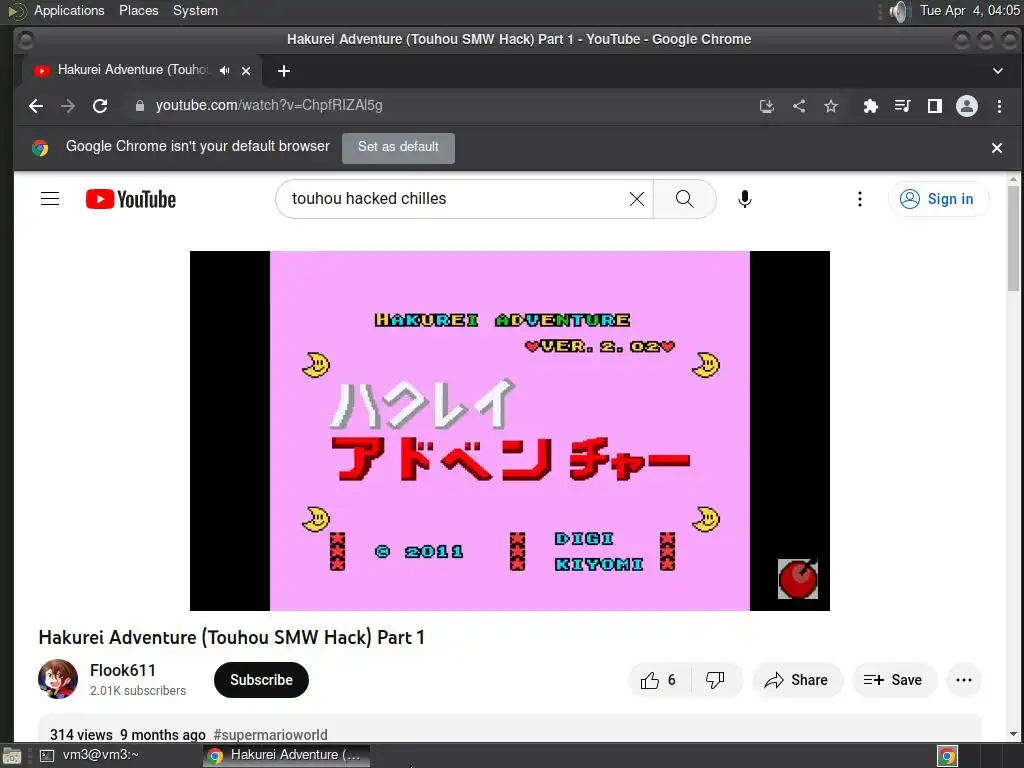1024x768 pixels.
Task: Open more actions ellipsis menu
Action: point(964,680)
